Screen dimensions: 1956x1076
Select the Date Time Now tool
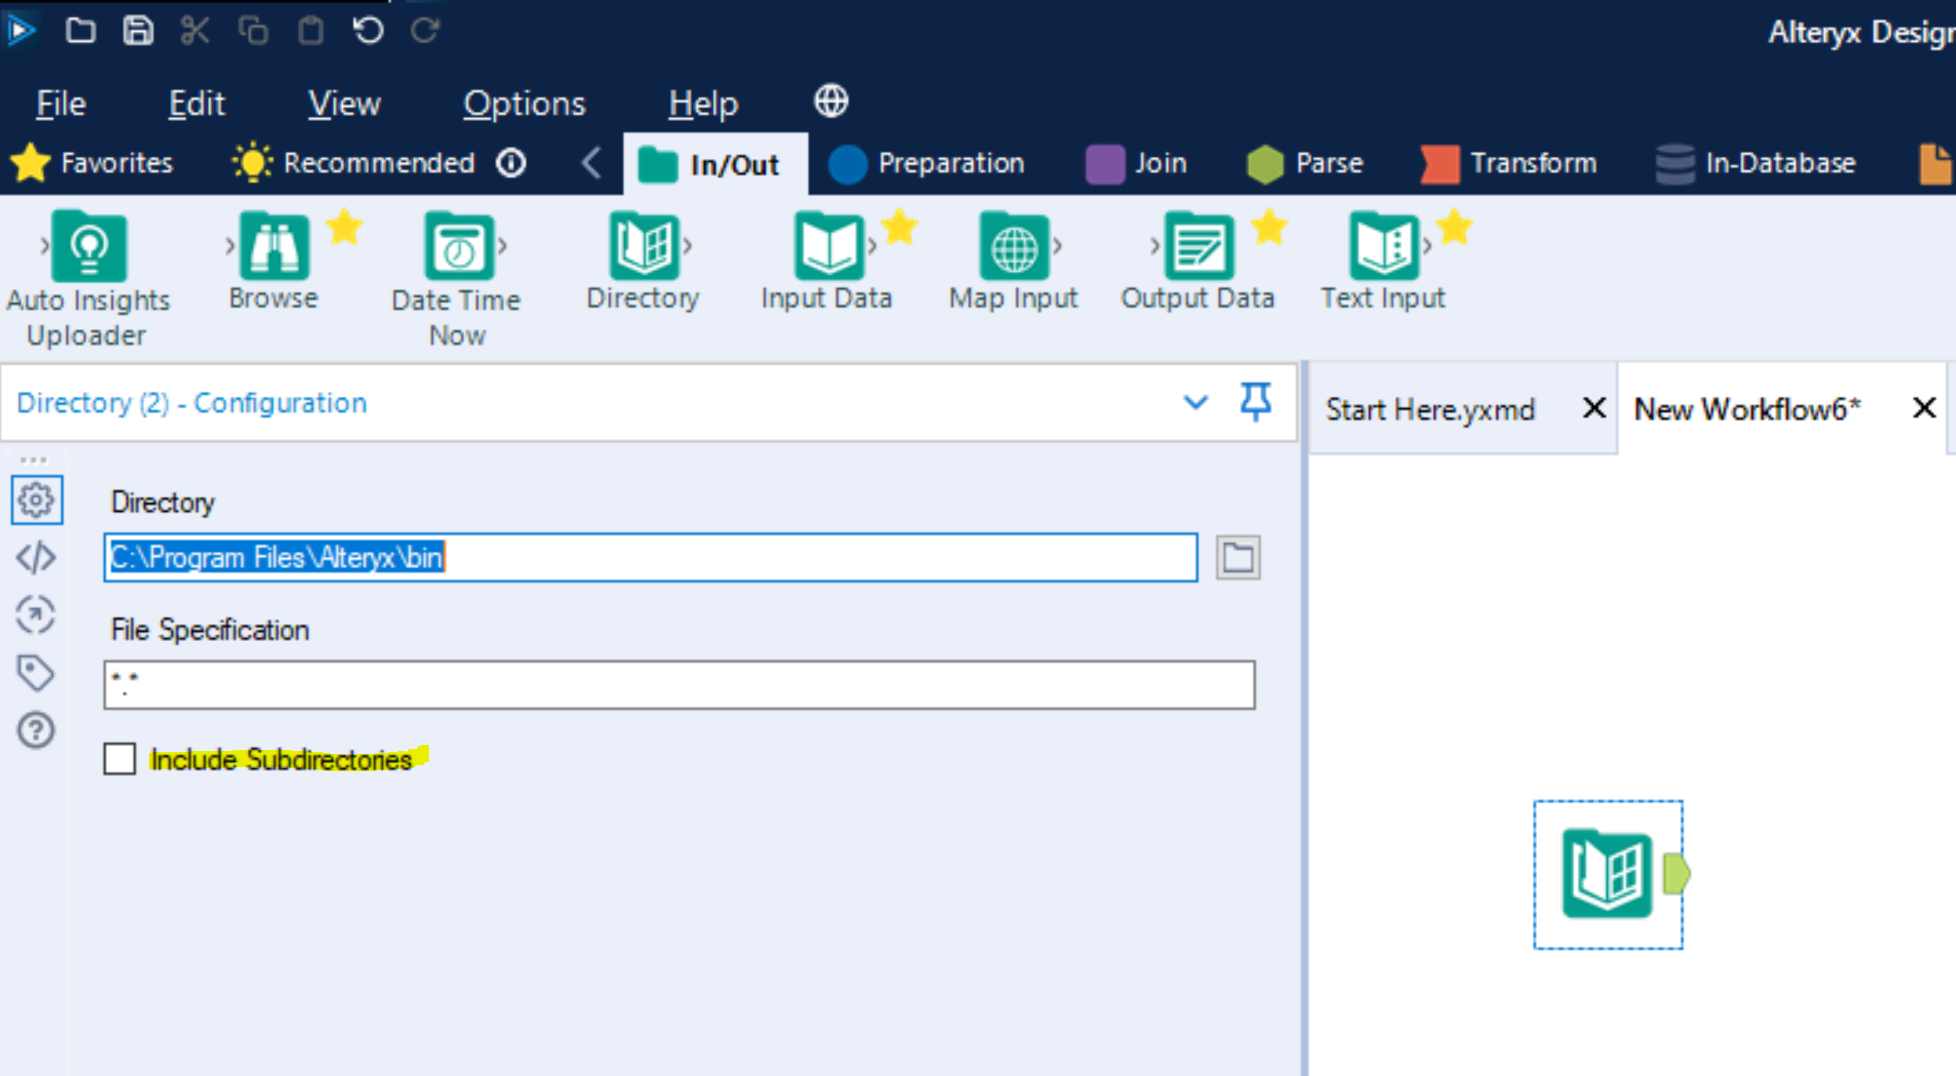pyautogui.click(x=457, y=248)
